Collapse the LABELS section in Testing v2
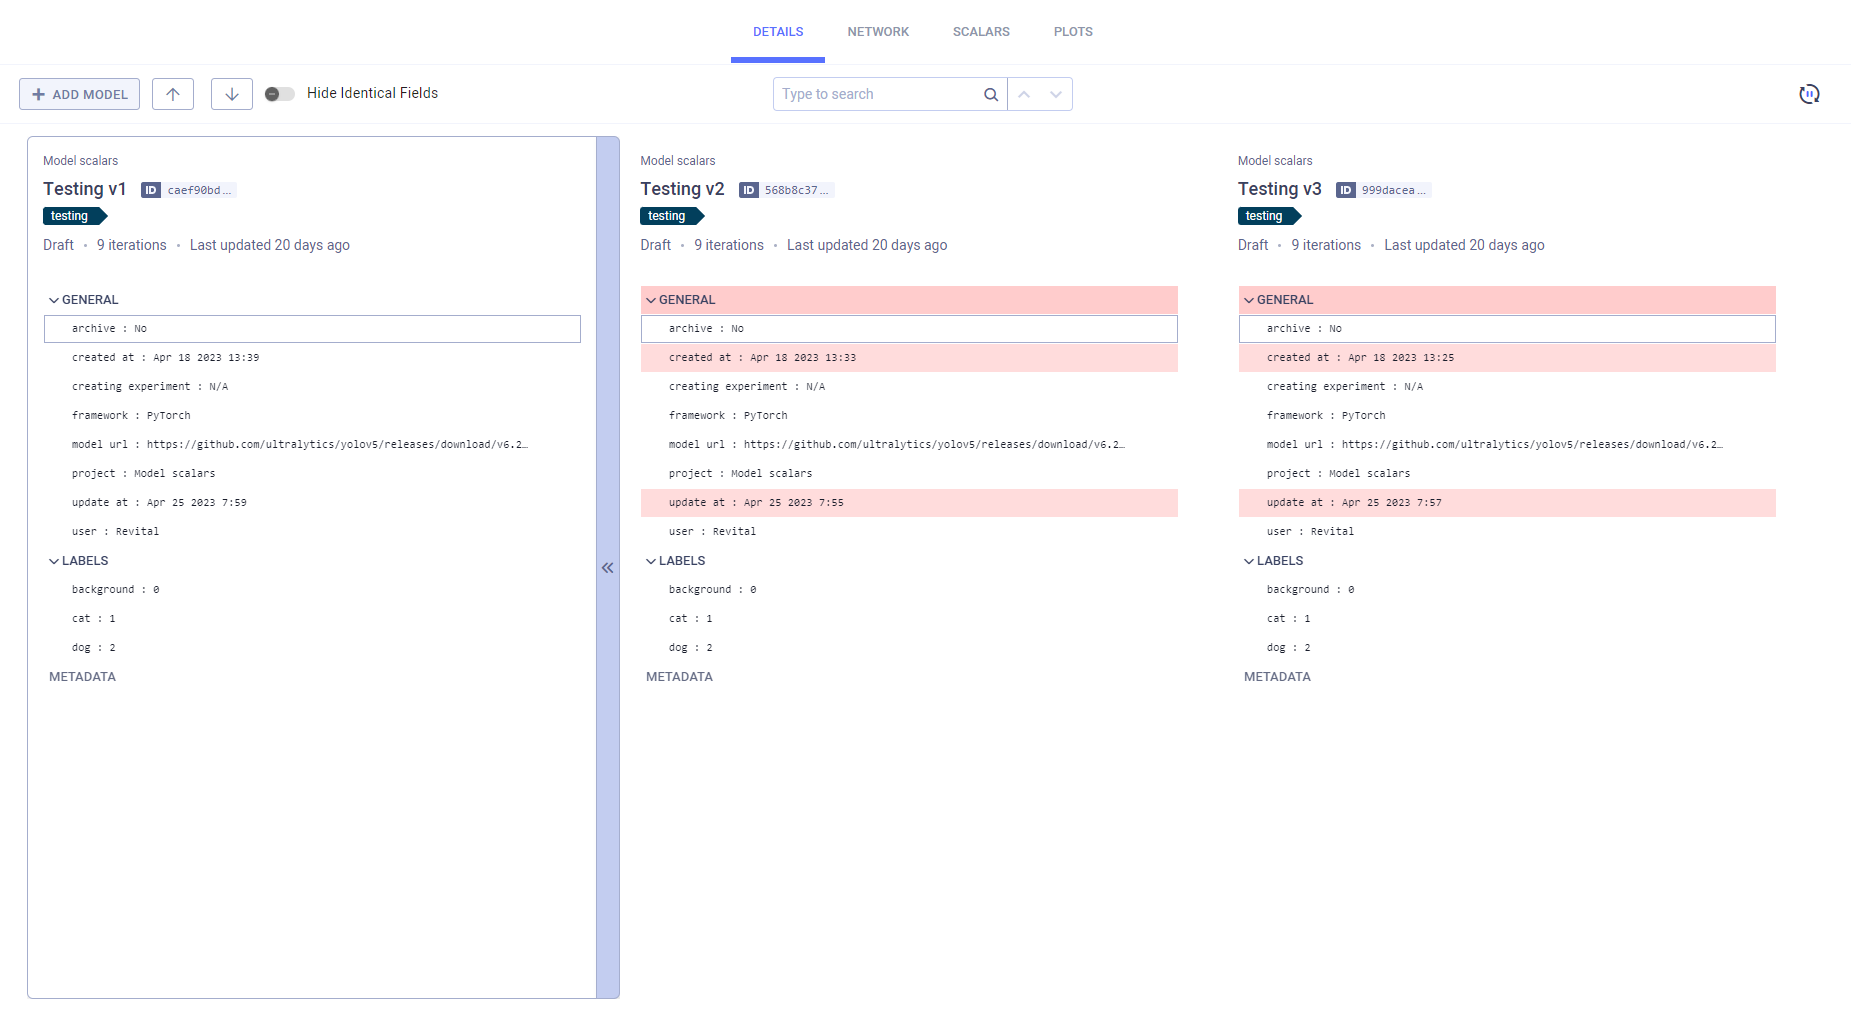This screenshot has height=1015, width=1851. pos(651,561)
